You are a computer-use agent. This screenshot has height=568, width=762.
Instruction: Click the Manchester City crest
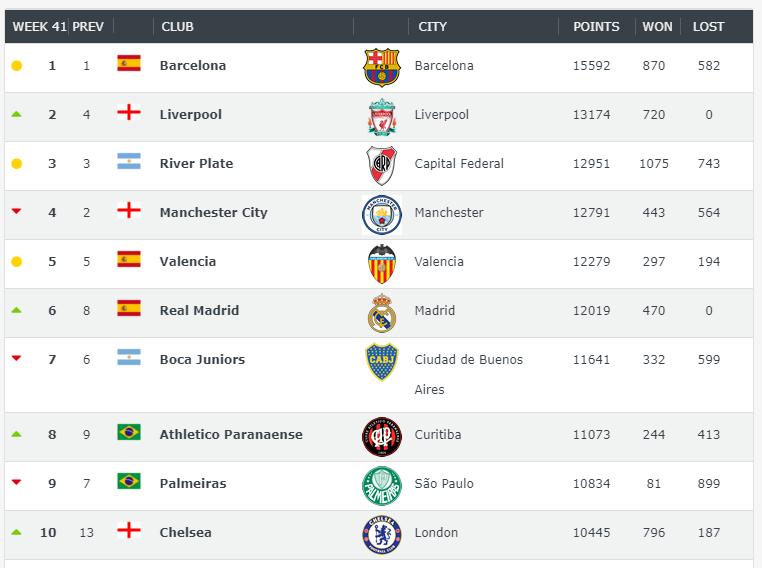point(381,214)
